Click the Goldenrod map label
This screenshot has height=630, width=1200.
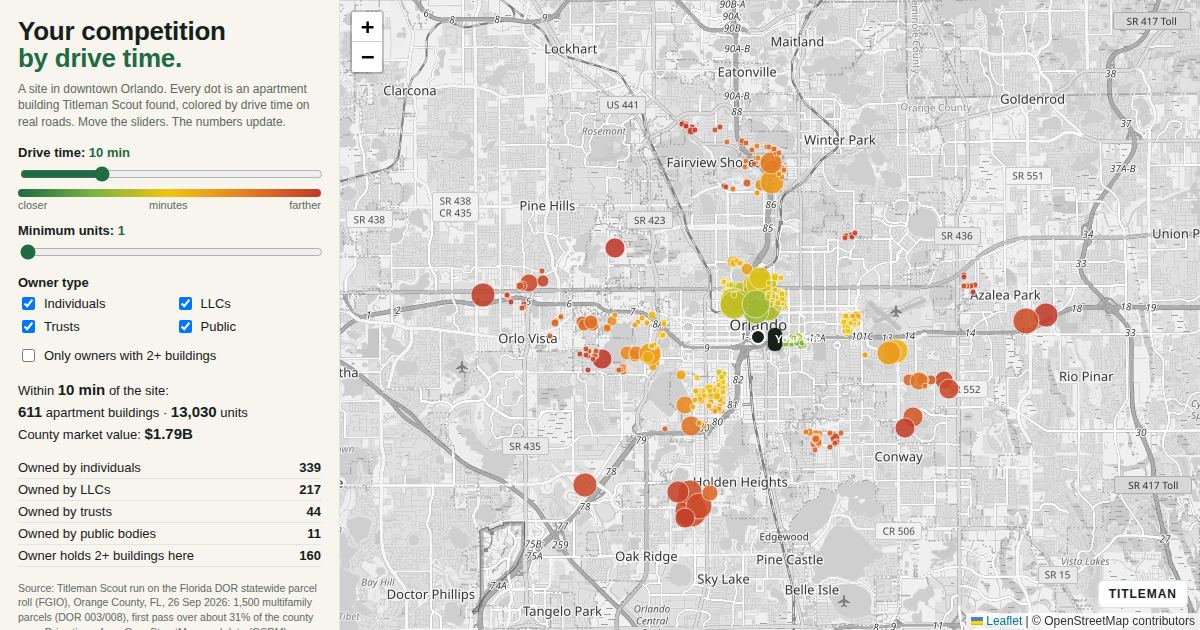click(1032, 99)
